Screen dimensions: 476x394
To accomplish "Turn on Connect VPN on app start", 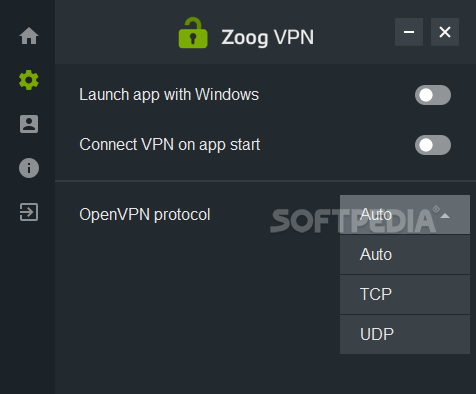I will click(x=433, y=145).
